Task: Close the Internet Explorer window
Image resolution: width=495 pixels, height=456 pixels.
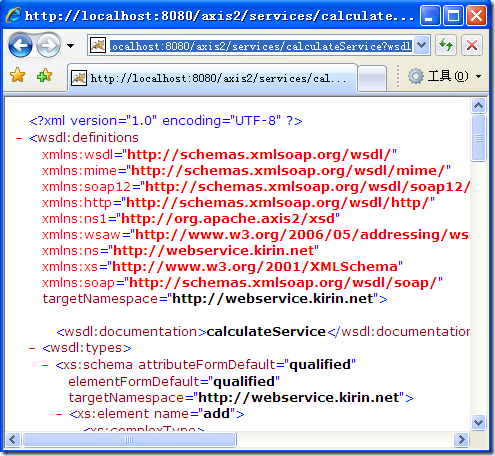Action: [477, 16]
